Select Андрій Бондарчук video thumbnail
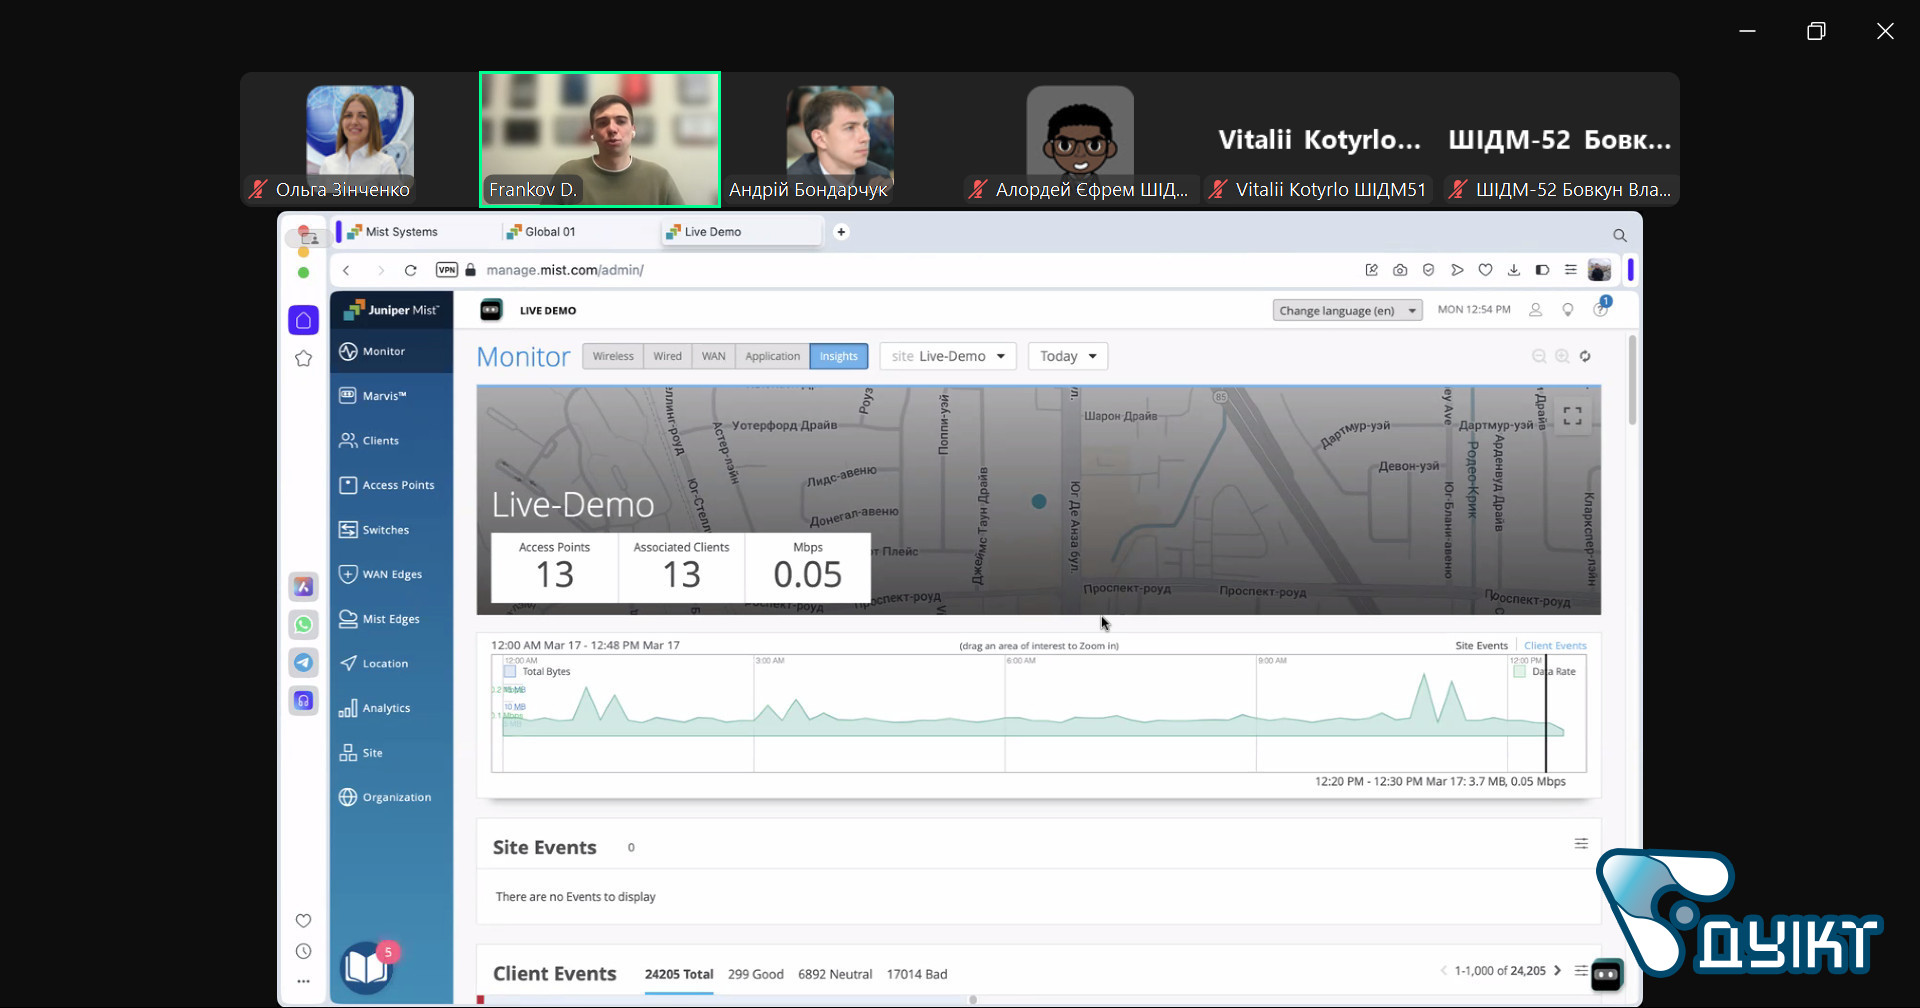This screenshot has width=1920, height=1008. pos(840,139)
